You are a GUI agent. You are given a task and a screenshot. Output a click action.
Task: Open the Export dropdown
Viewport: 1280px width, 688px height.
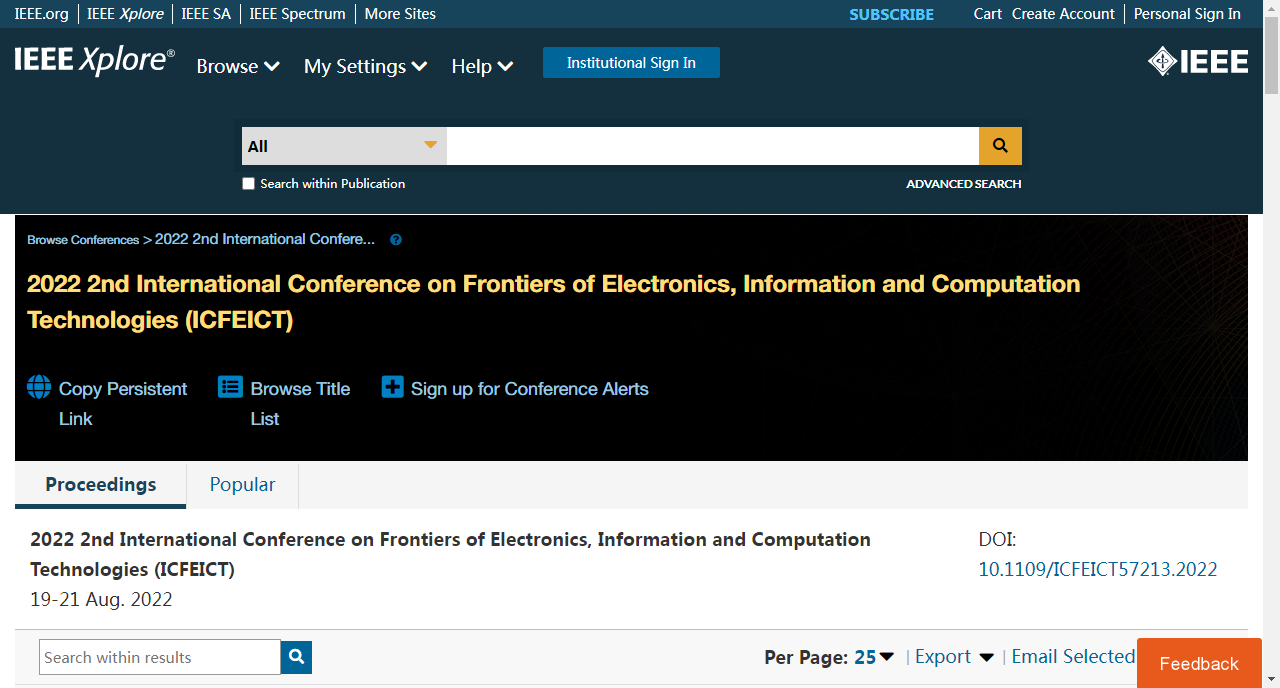coord(954,657)
